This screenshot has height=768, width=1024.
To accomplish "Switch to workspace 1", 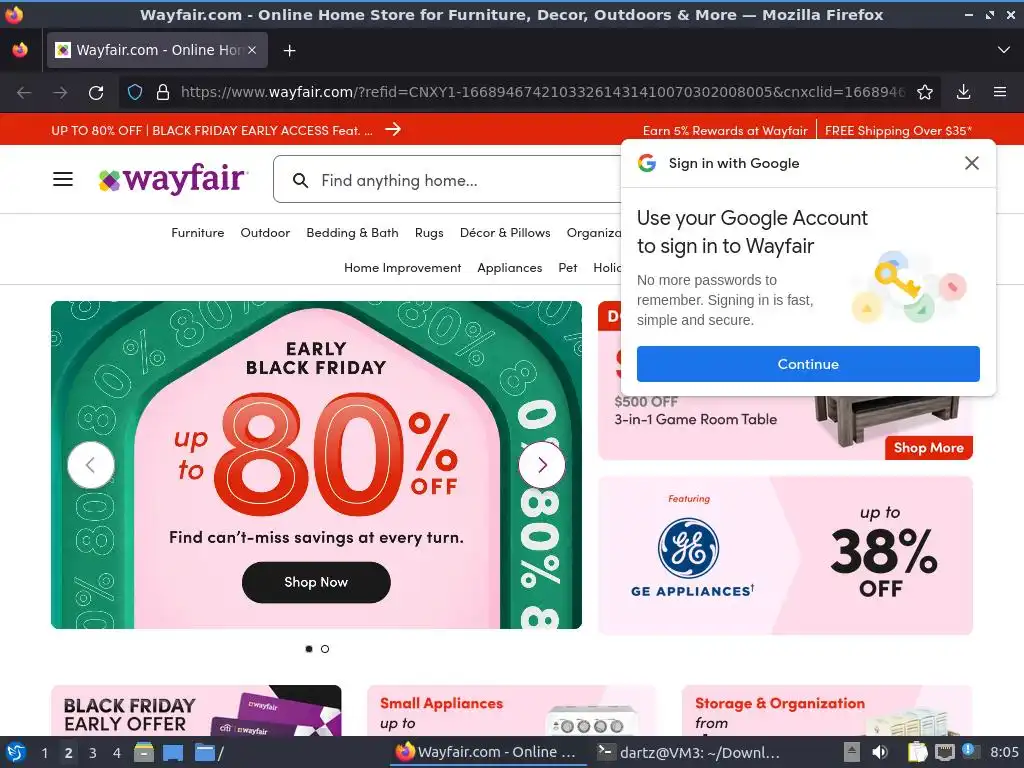I will (x=44, y=752).
